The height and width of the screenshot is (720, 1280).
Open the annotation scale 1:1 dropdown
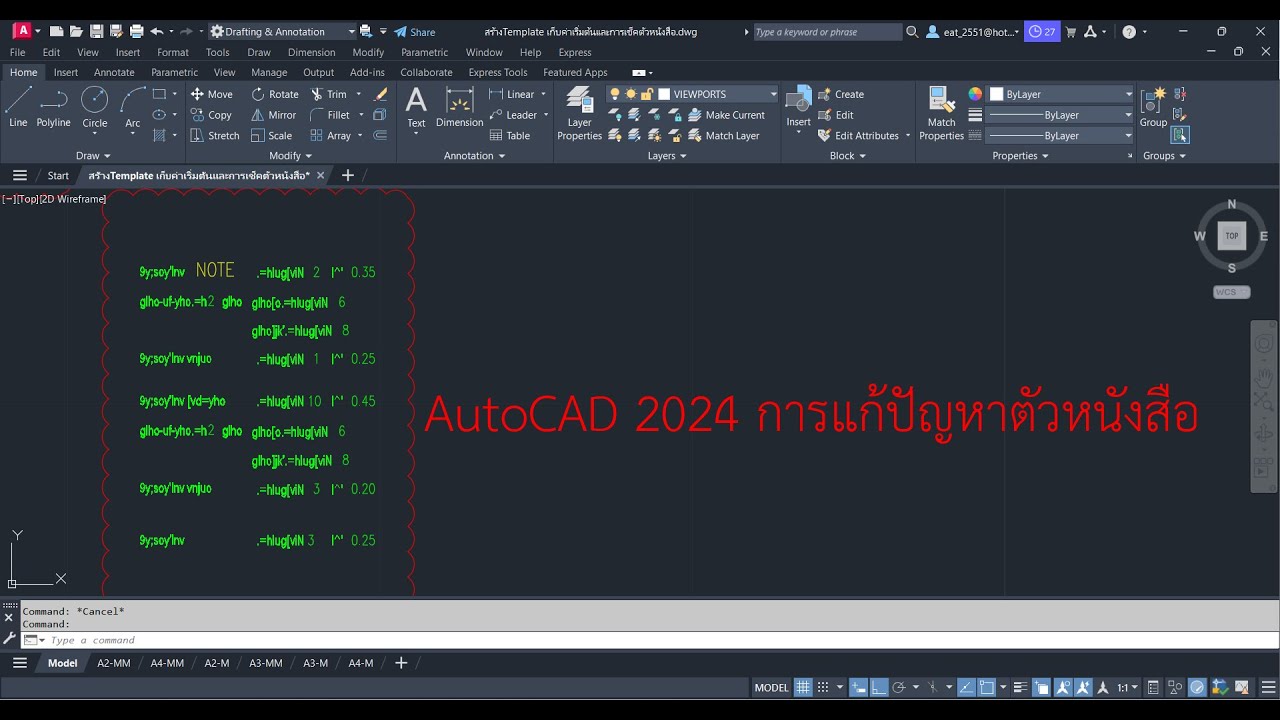[x=1127, y=688]
